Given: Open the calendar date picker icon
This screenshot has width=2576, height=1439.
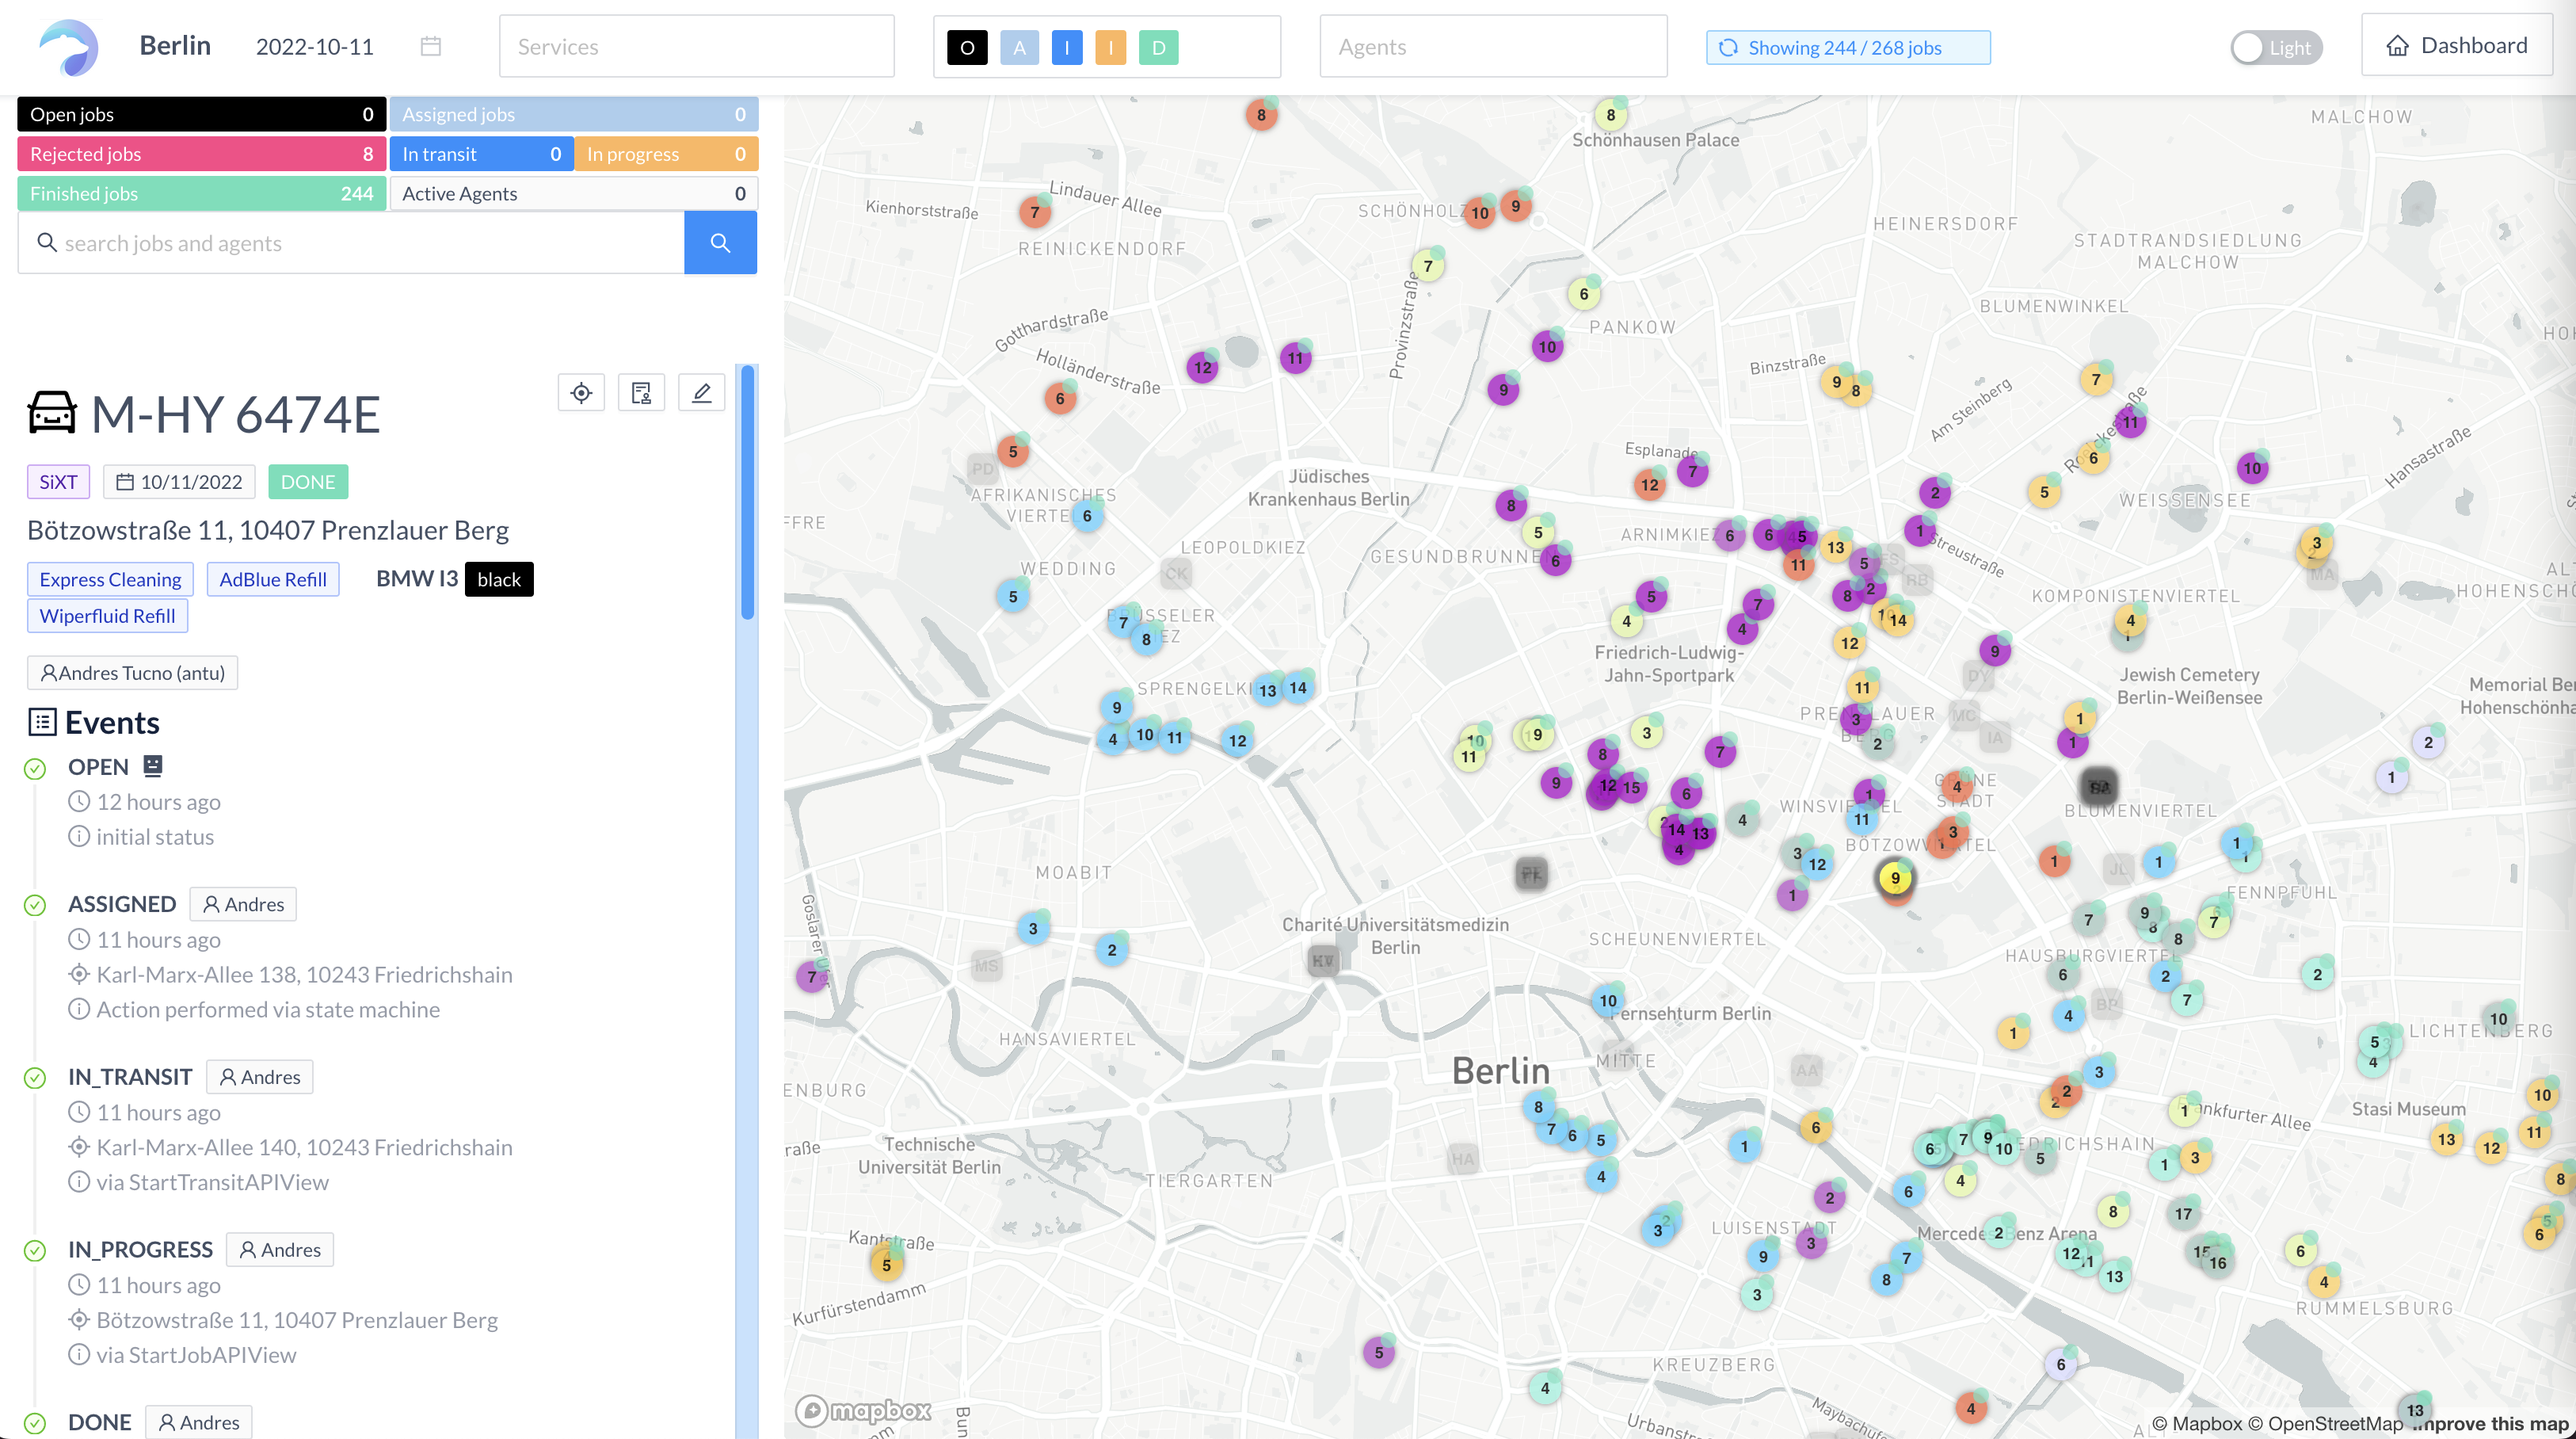Looking at the screenshot, I should 431,46.
